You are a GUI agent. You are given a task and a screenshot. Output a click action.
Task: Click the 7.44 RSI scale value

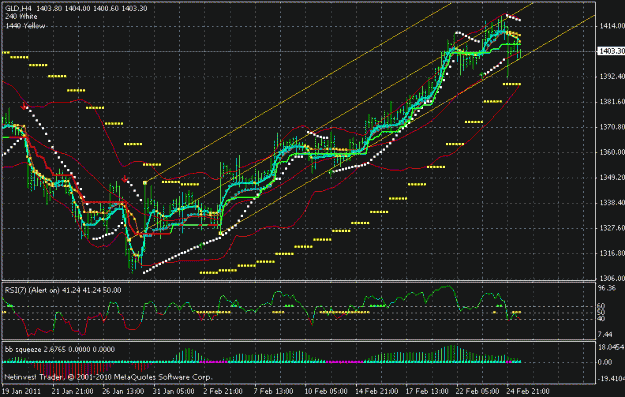pos(605,334)
